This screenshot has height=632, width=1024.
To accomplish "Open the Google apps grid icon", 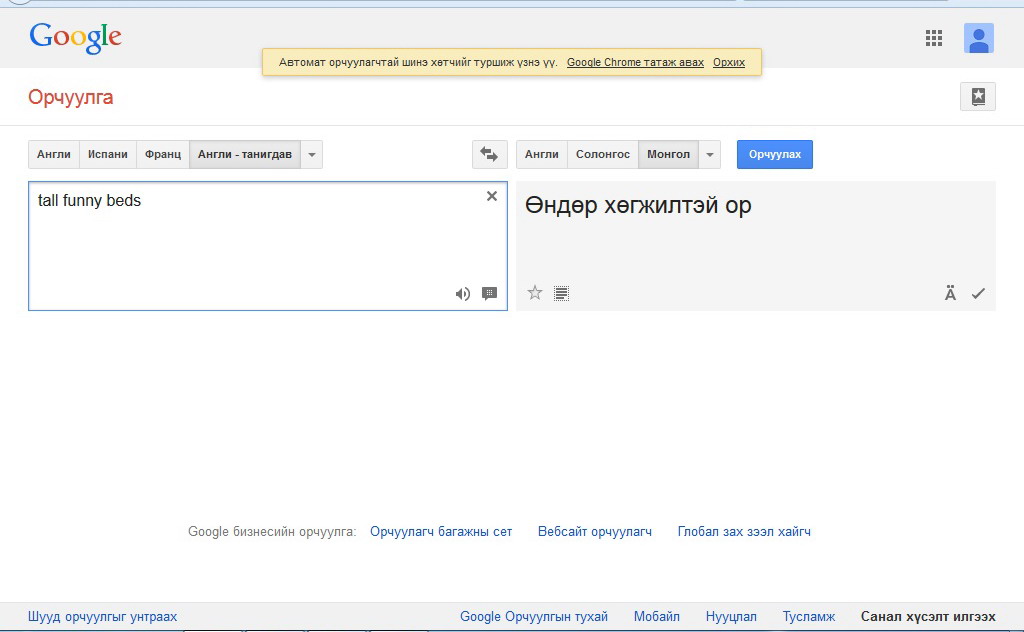I will (x=934, y=39).
